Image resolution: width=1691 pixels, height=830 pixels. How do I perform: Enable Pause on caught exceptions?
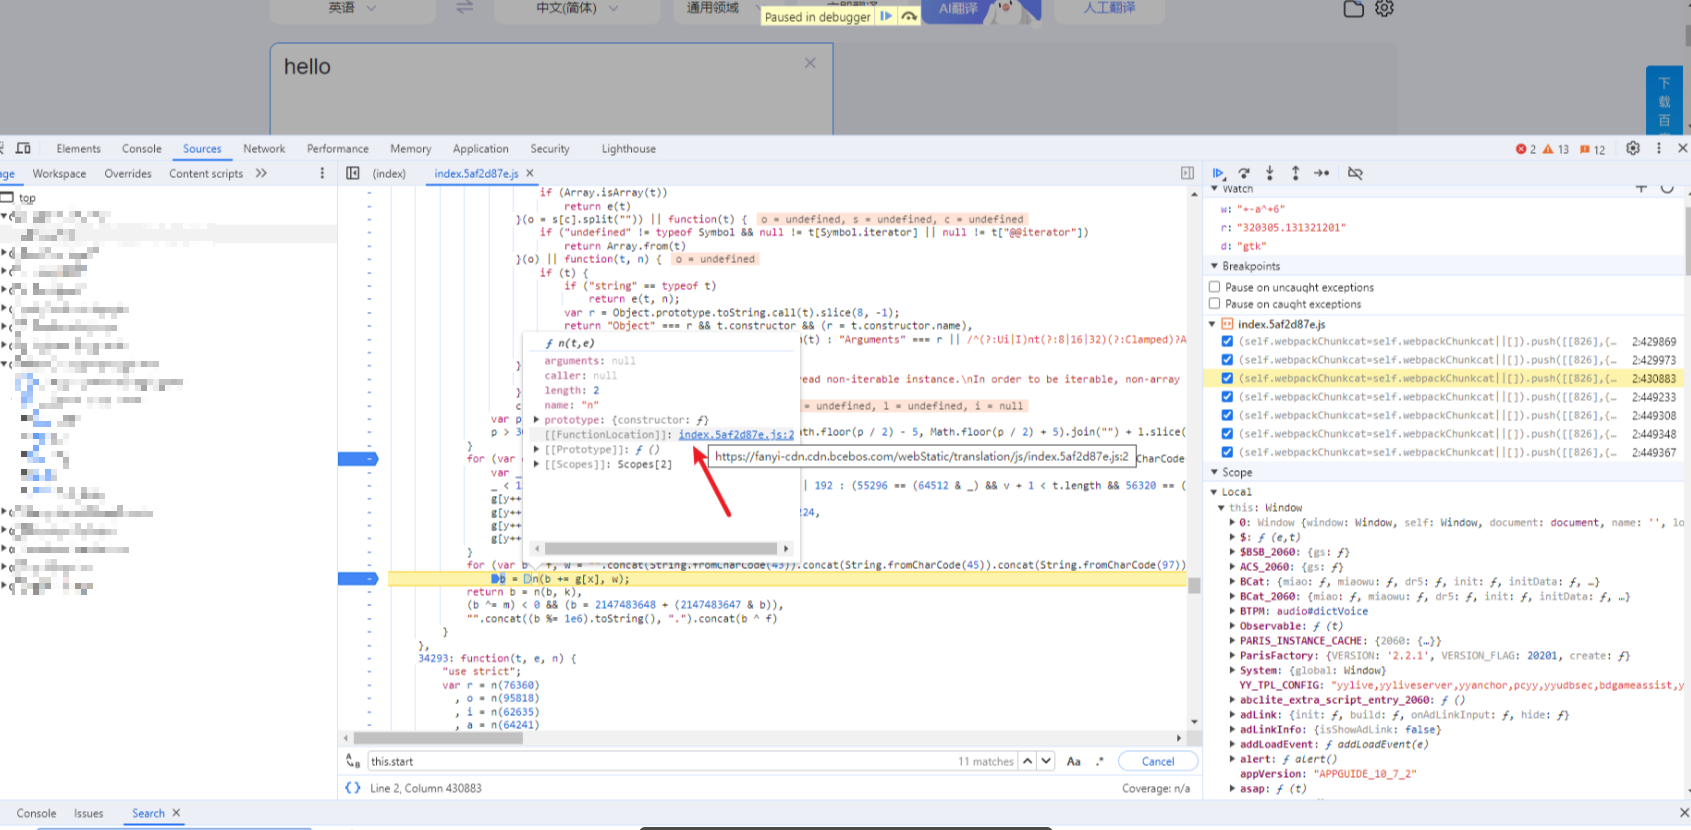1214,304
